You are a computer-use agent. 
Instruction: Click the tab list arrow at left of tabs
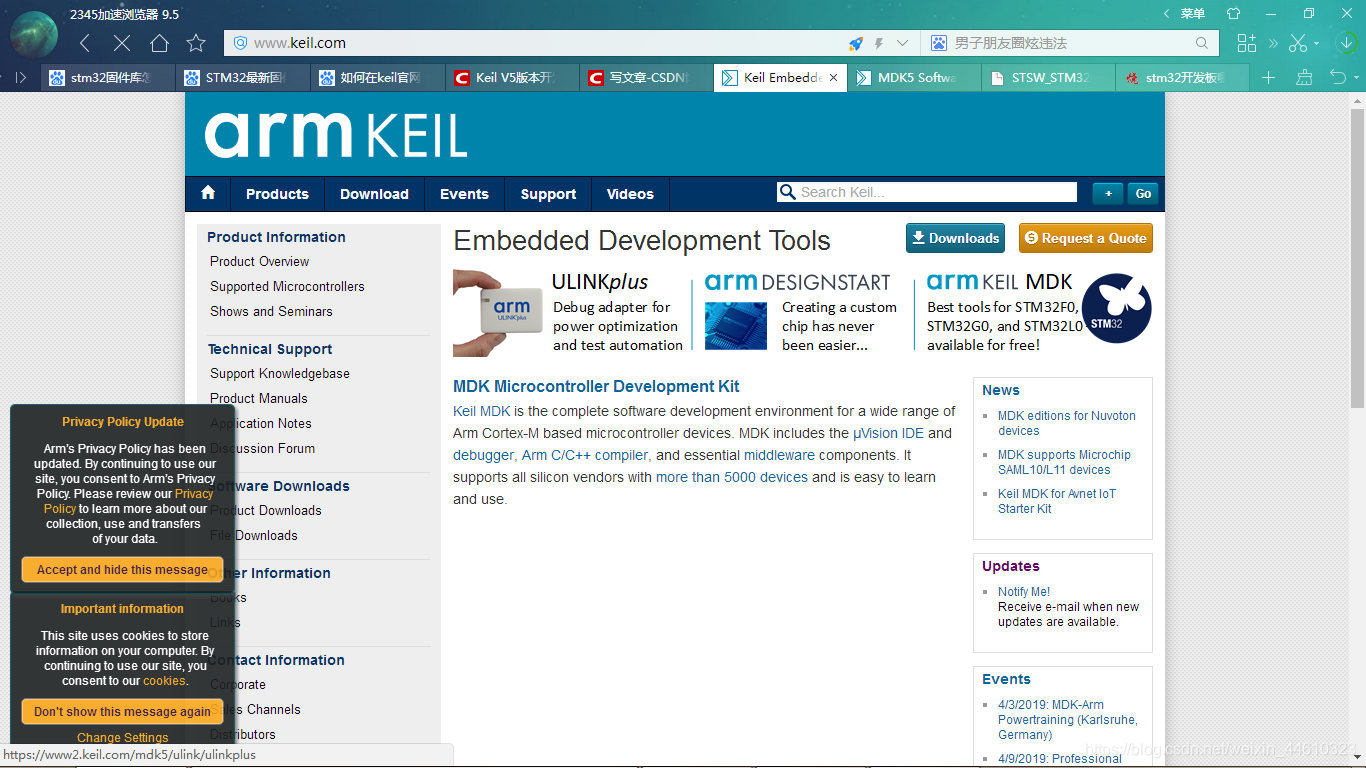click(x=20, y=78)
